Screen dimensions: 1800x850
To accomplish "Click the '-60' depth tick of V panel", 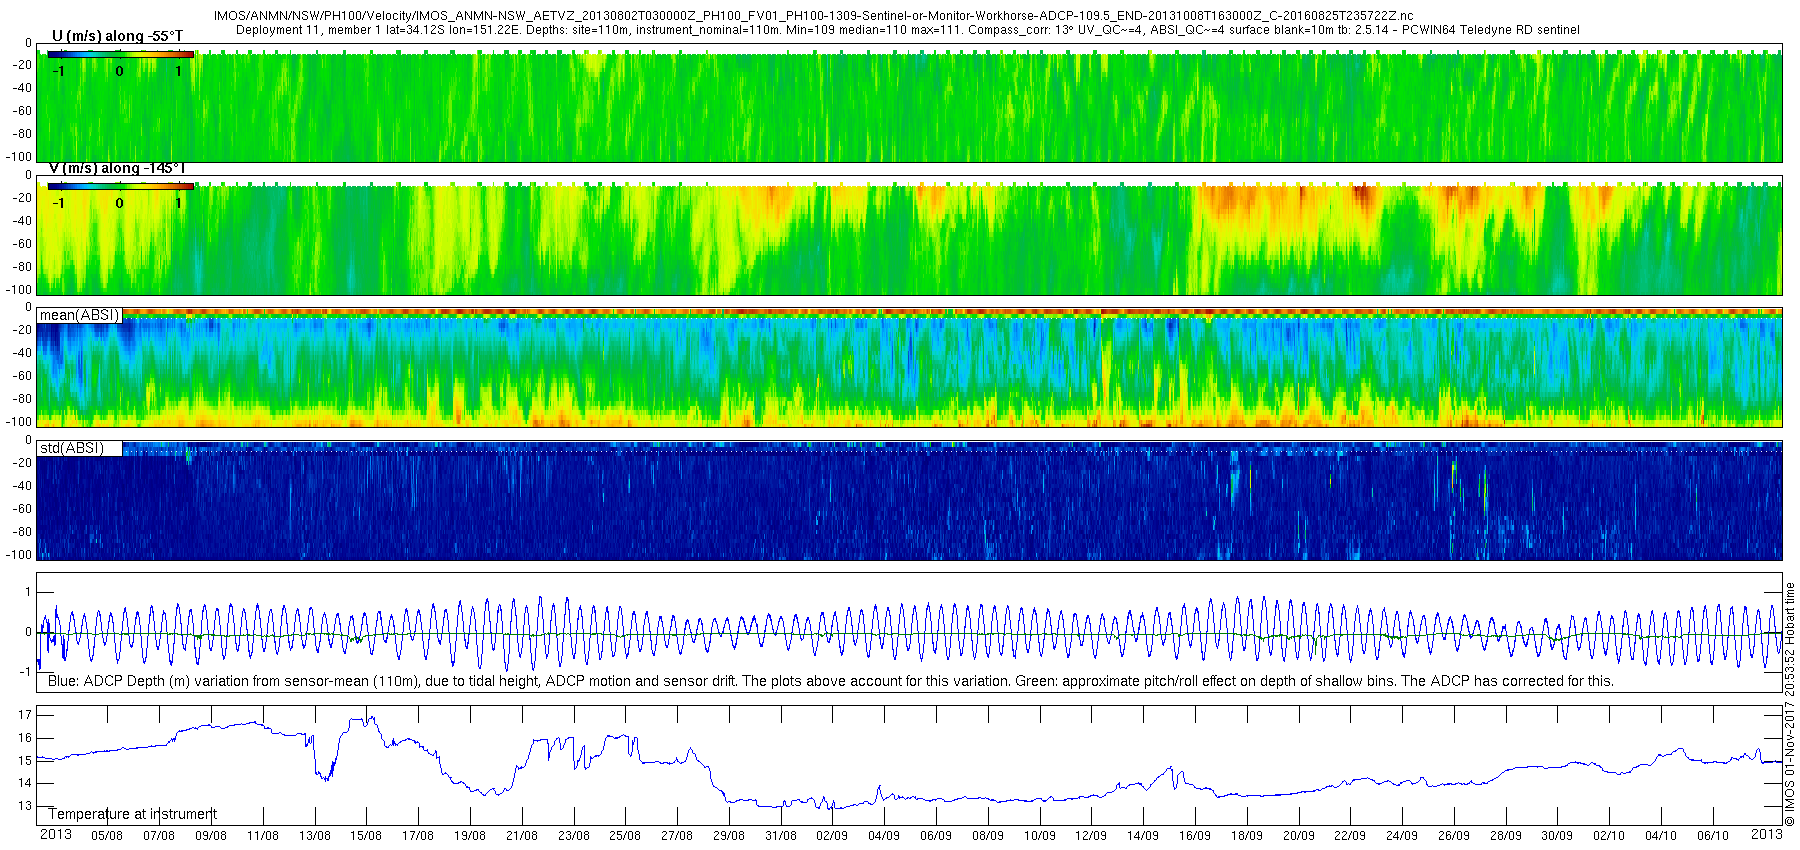I will tap(22, 244).
